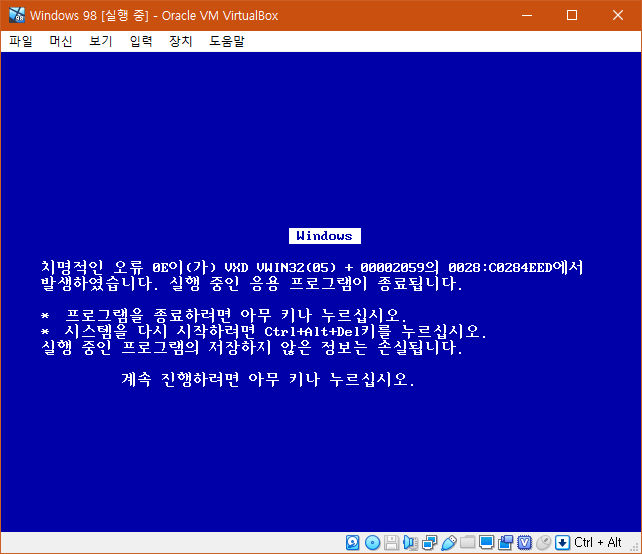Click the line 프로그램을 종료하려면 아무 키나
The image size is (642, 554).
pos(224,315)
